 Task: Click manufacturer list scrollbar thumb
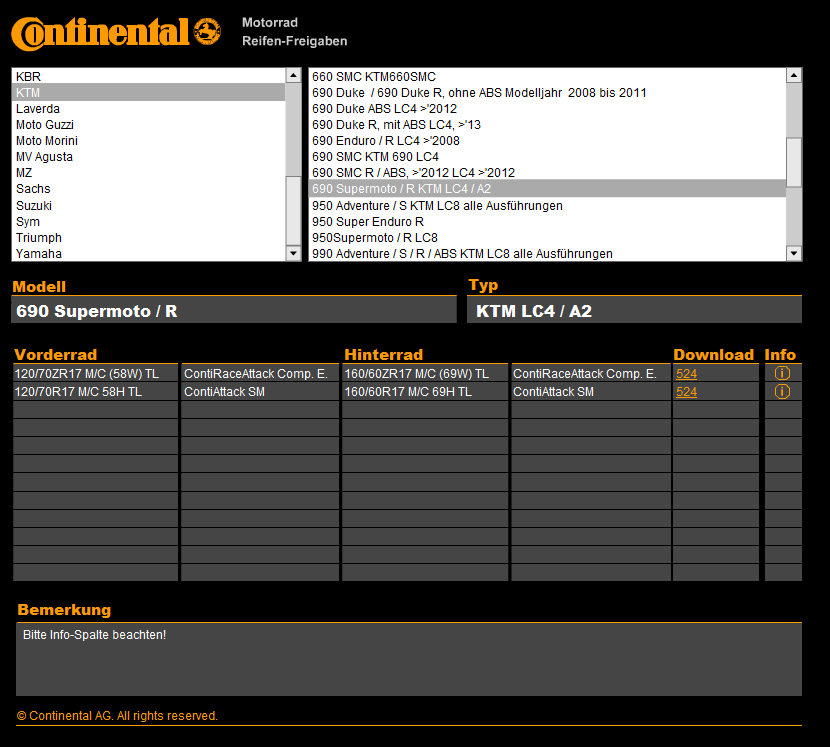point(293,211)
